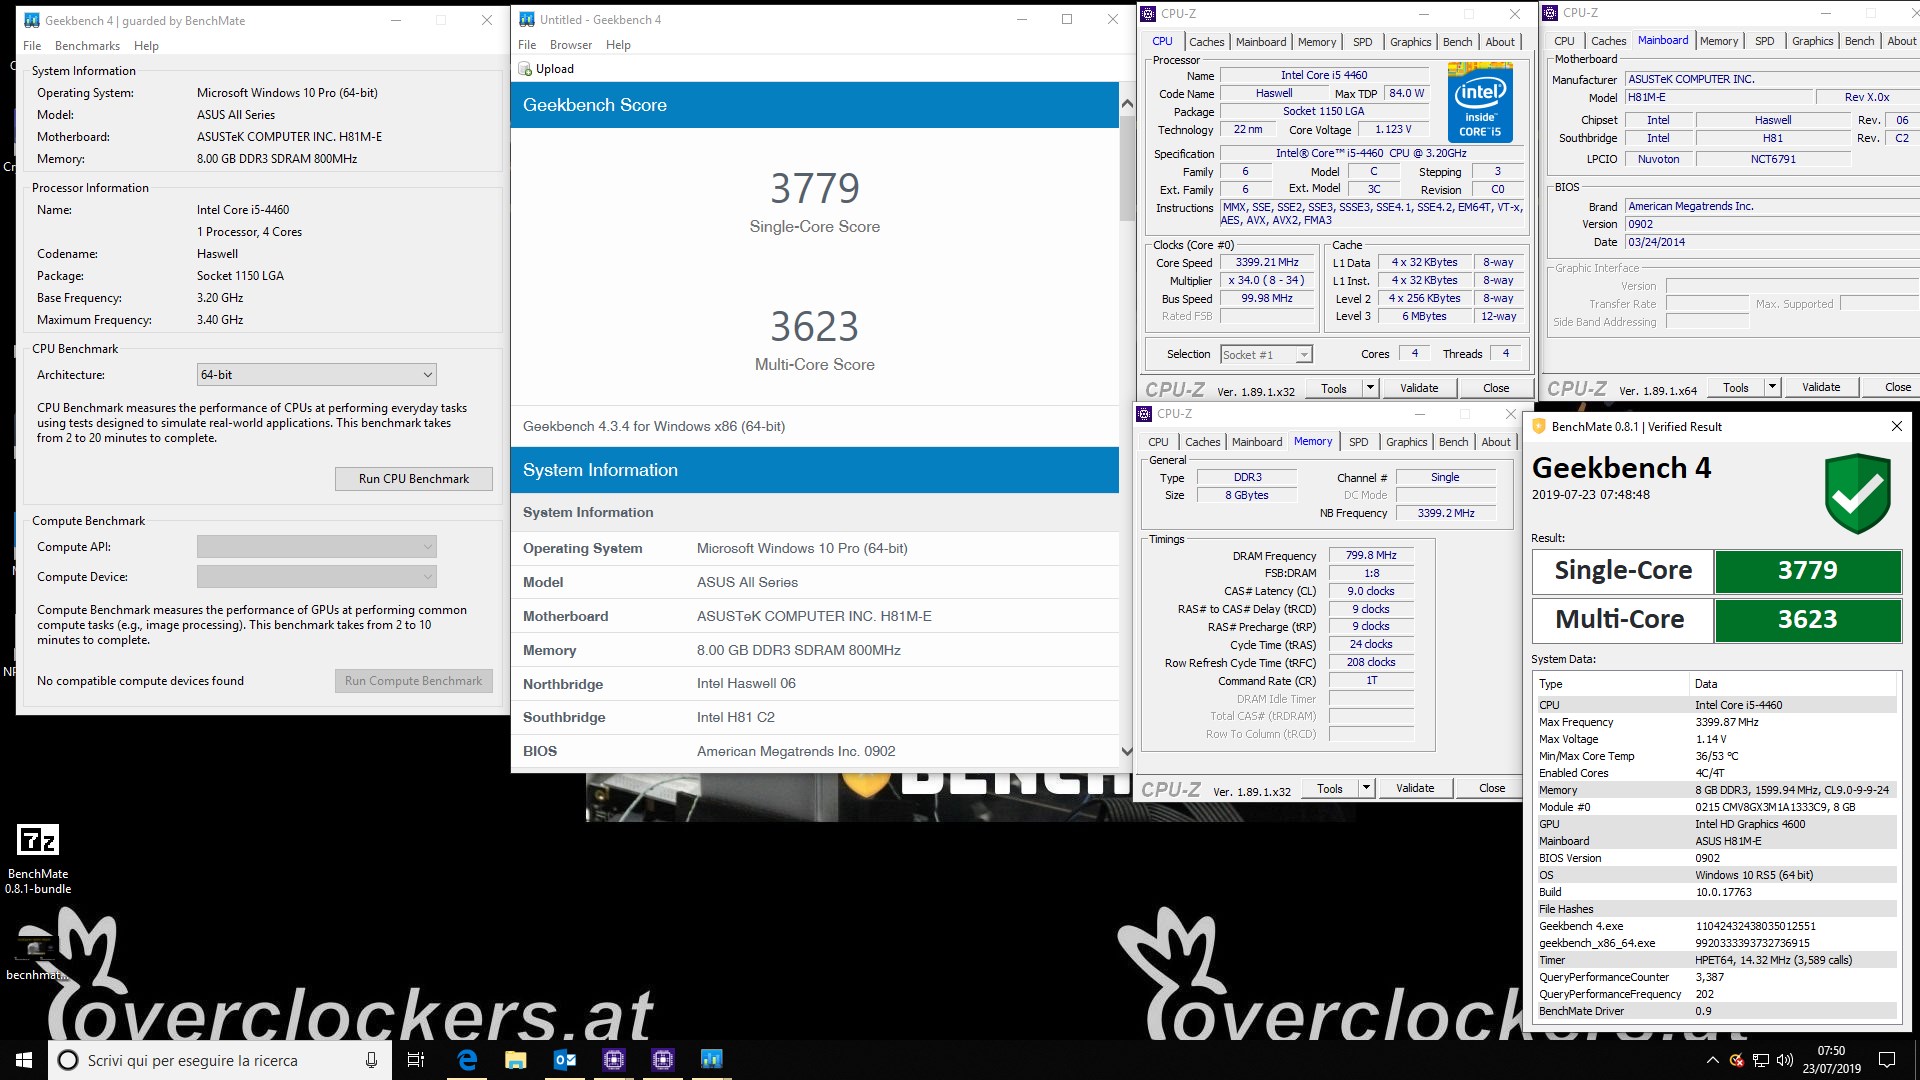Open Bench tab in CPU-Z CPU window
Viewport: 1920px width, 1080px height.
click(x=1457, y=42)
